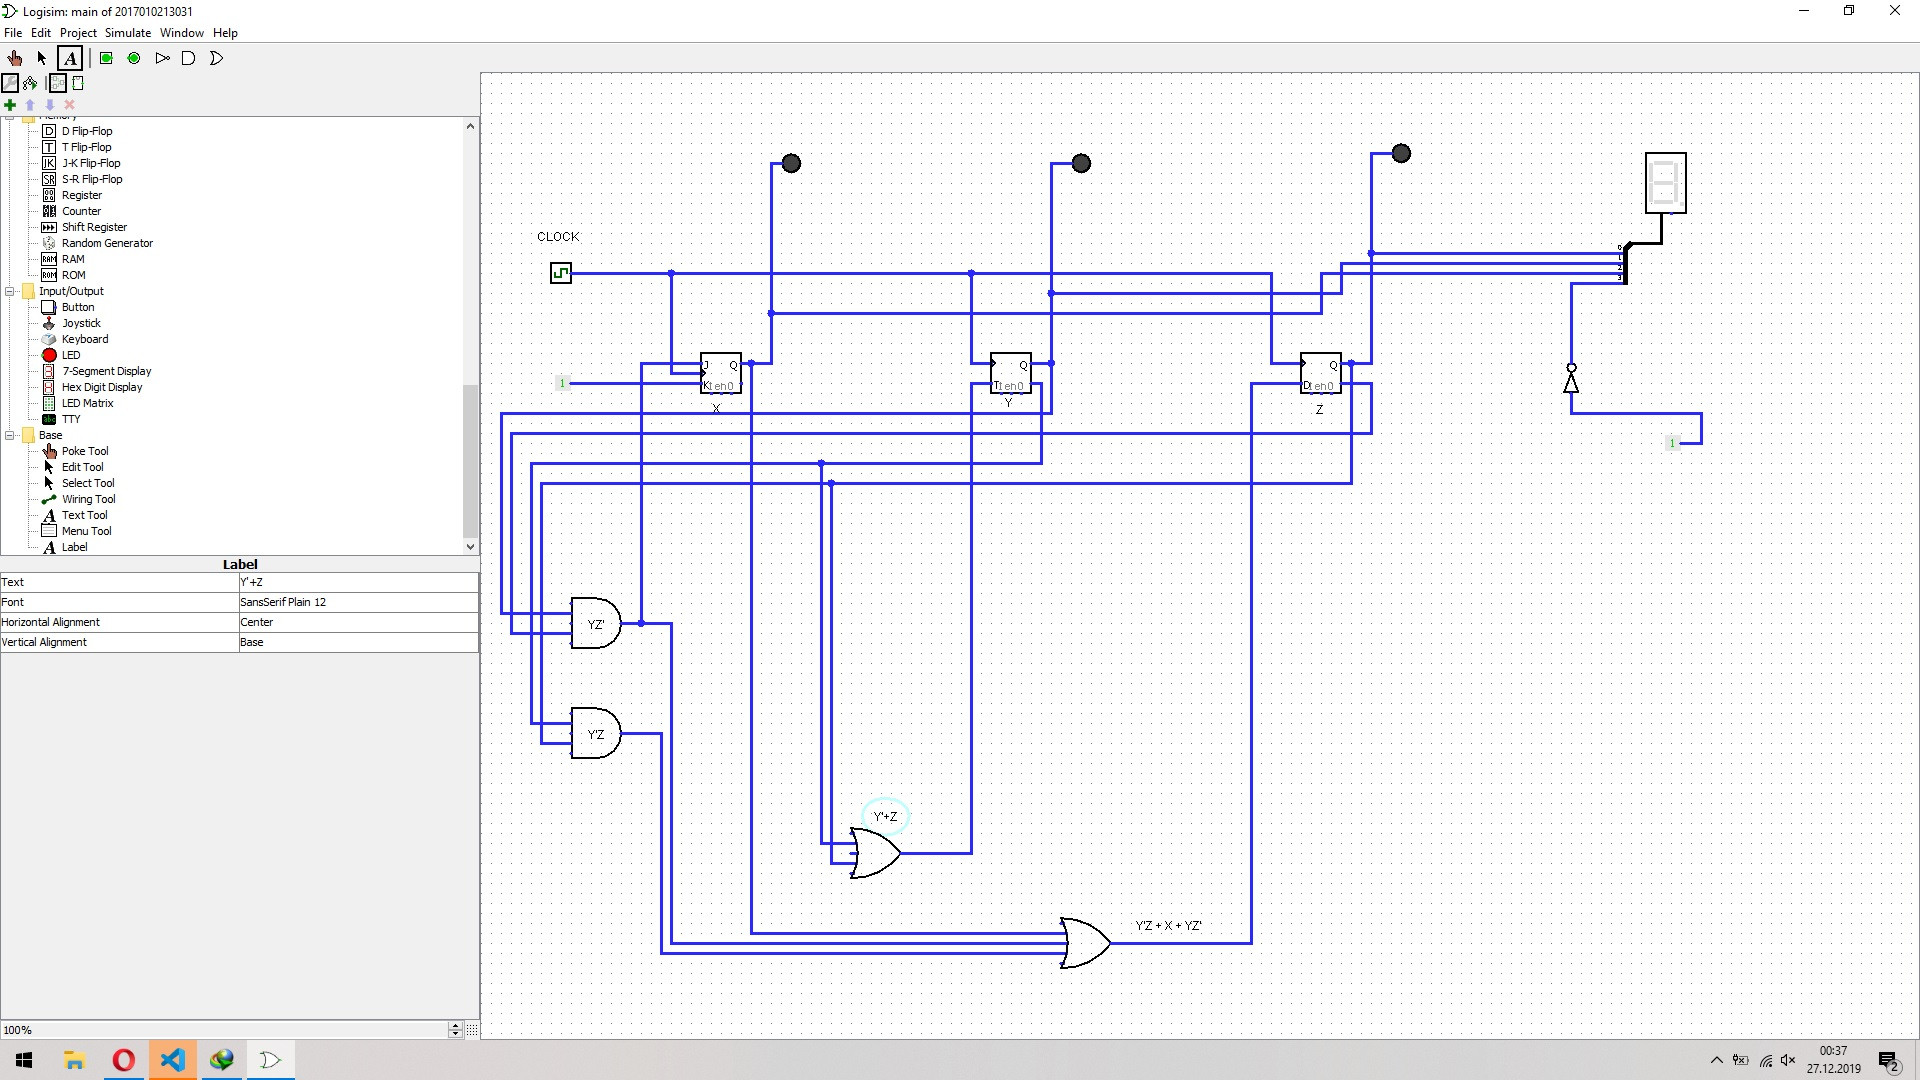Image resolution: width=1920 pixels, height=1080 pixels.
Task: Click the AND gate labeled YZ'
Action: pyautogui.click(x=596, y=623)
